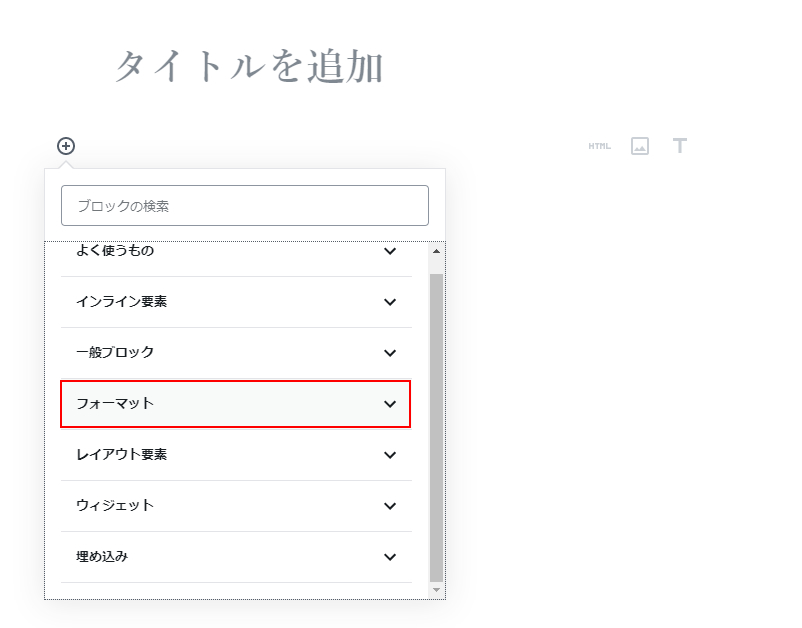This screenshot has width=802, height=628.
Task: Expand the レイアウト要素 section chevron
Action: point(390,455)
